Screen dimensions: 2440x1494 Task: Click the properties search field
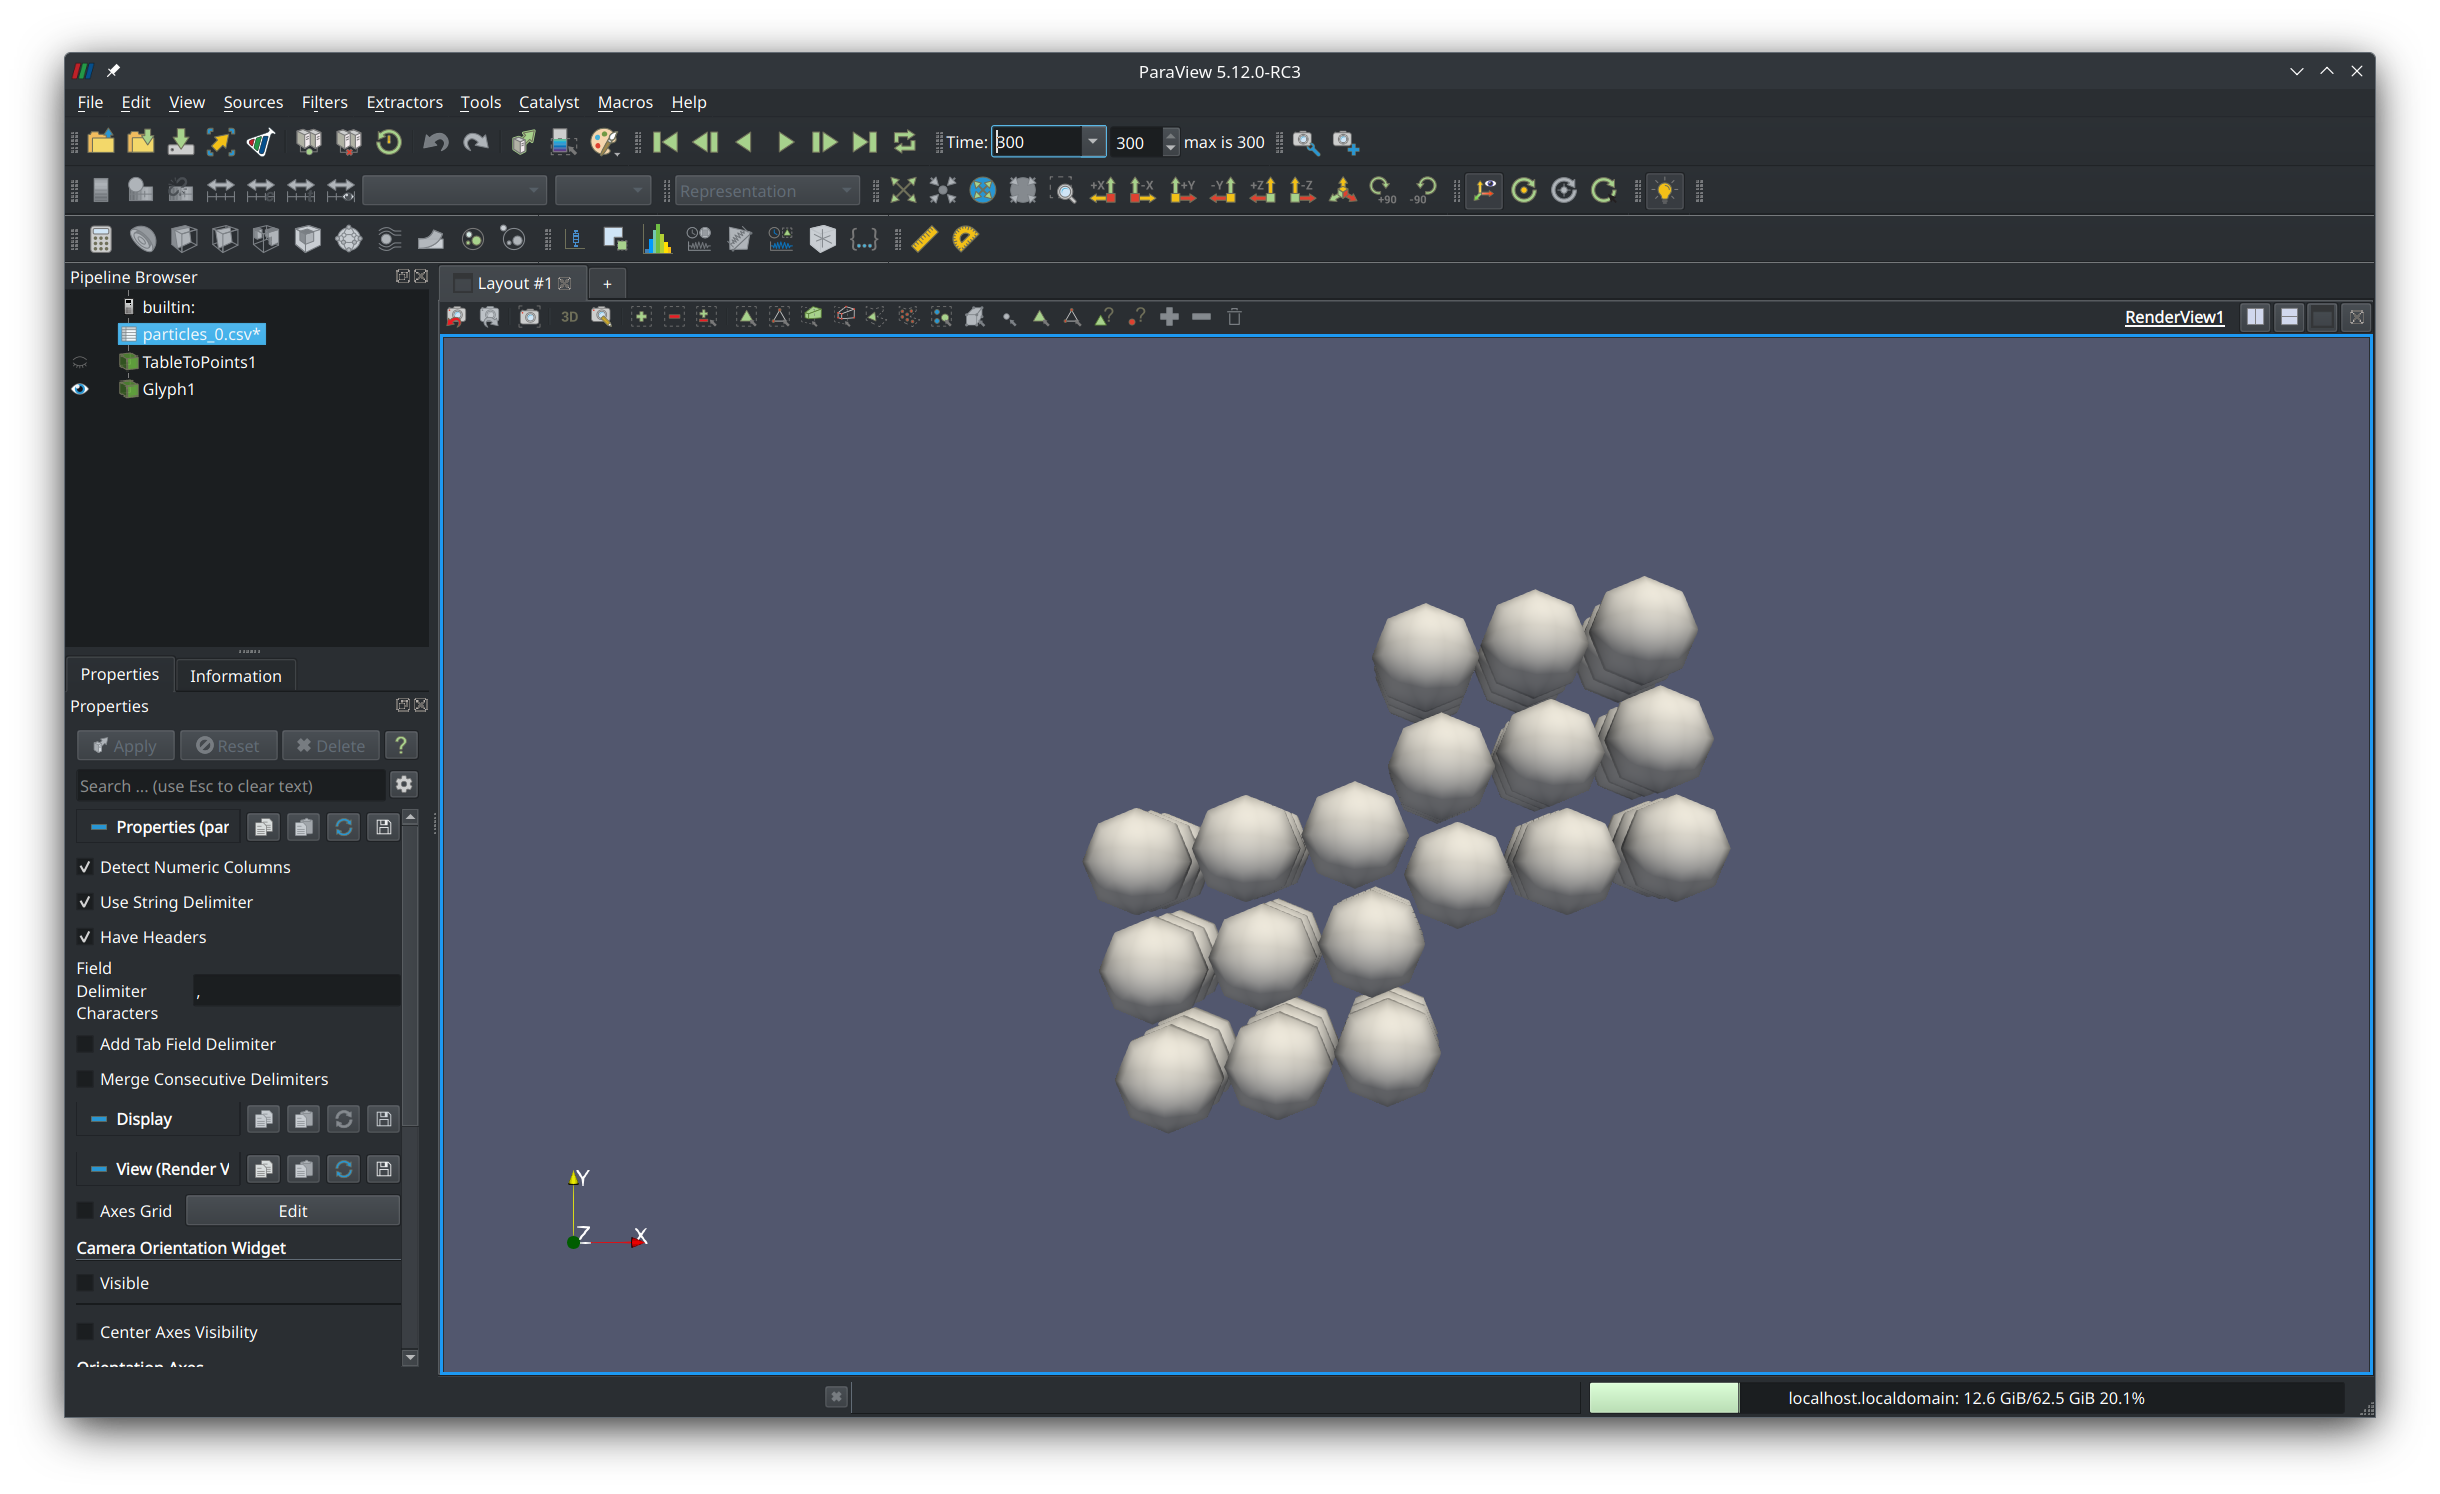pyautogui.click(x=230, y=786)
